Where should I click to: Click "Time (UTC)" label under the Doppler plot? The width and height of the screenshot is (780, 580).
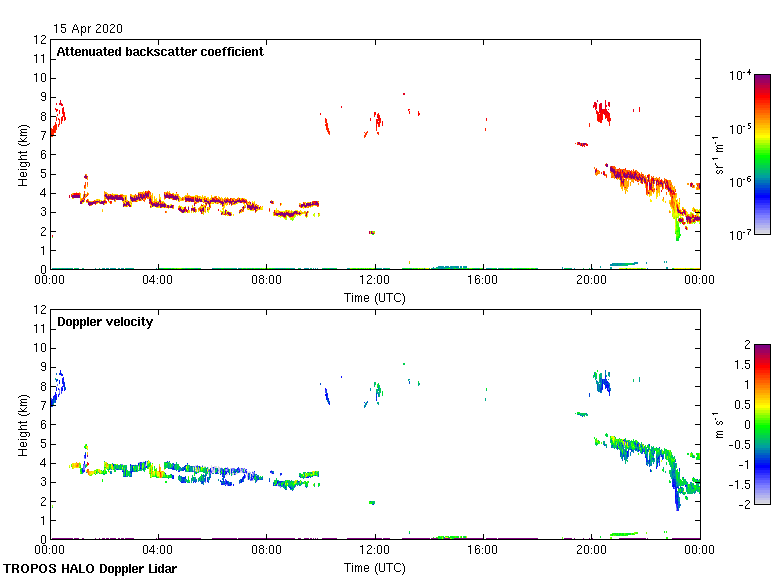pos(375,568)
